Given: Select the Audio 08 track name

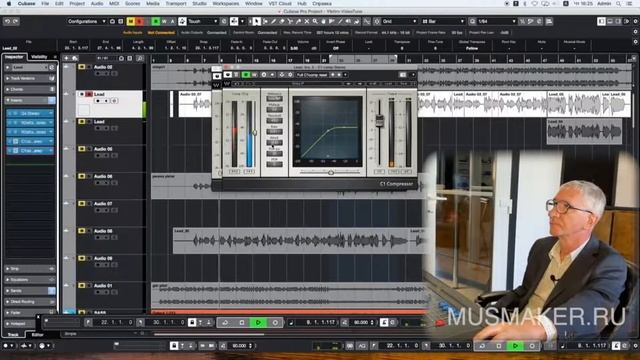Looking at the screenshot, I should tap(103, 231).
